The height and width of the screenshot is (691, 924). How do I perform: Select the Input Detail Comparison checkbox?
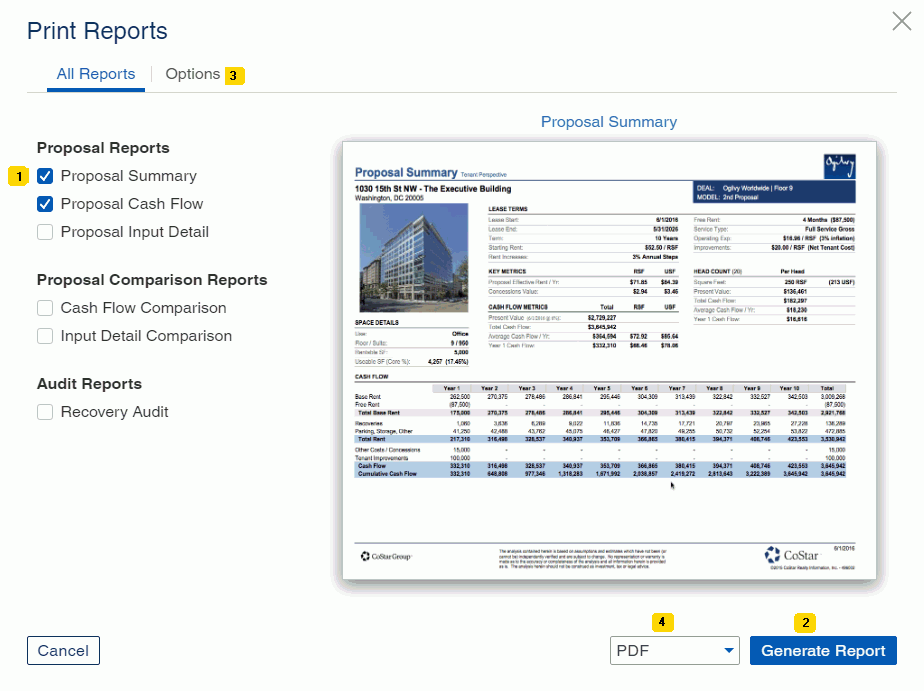point(45,336)
